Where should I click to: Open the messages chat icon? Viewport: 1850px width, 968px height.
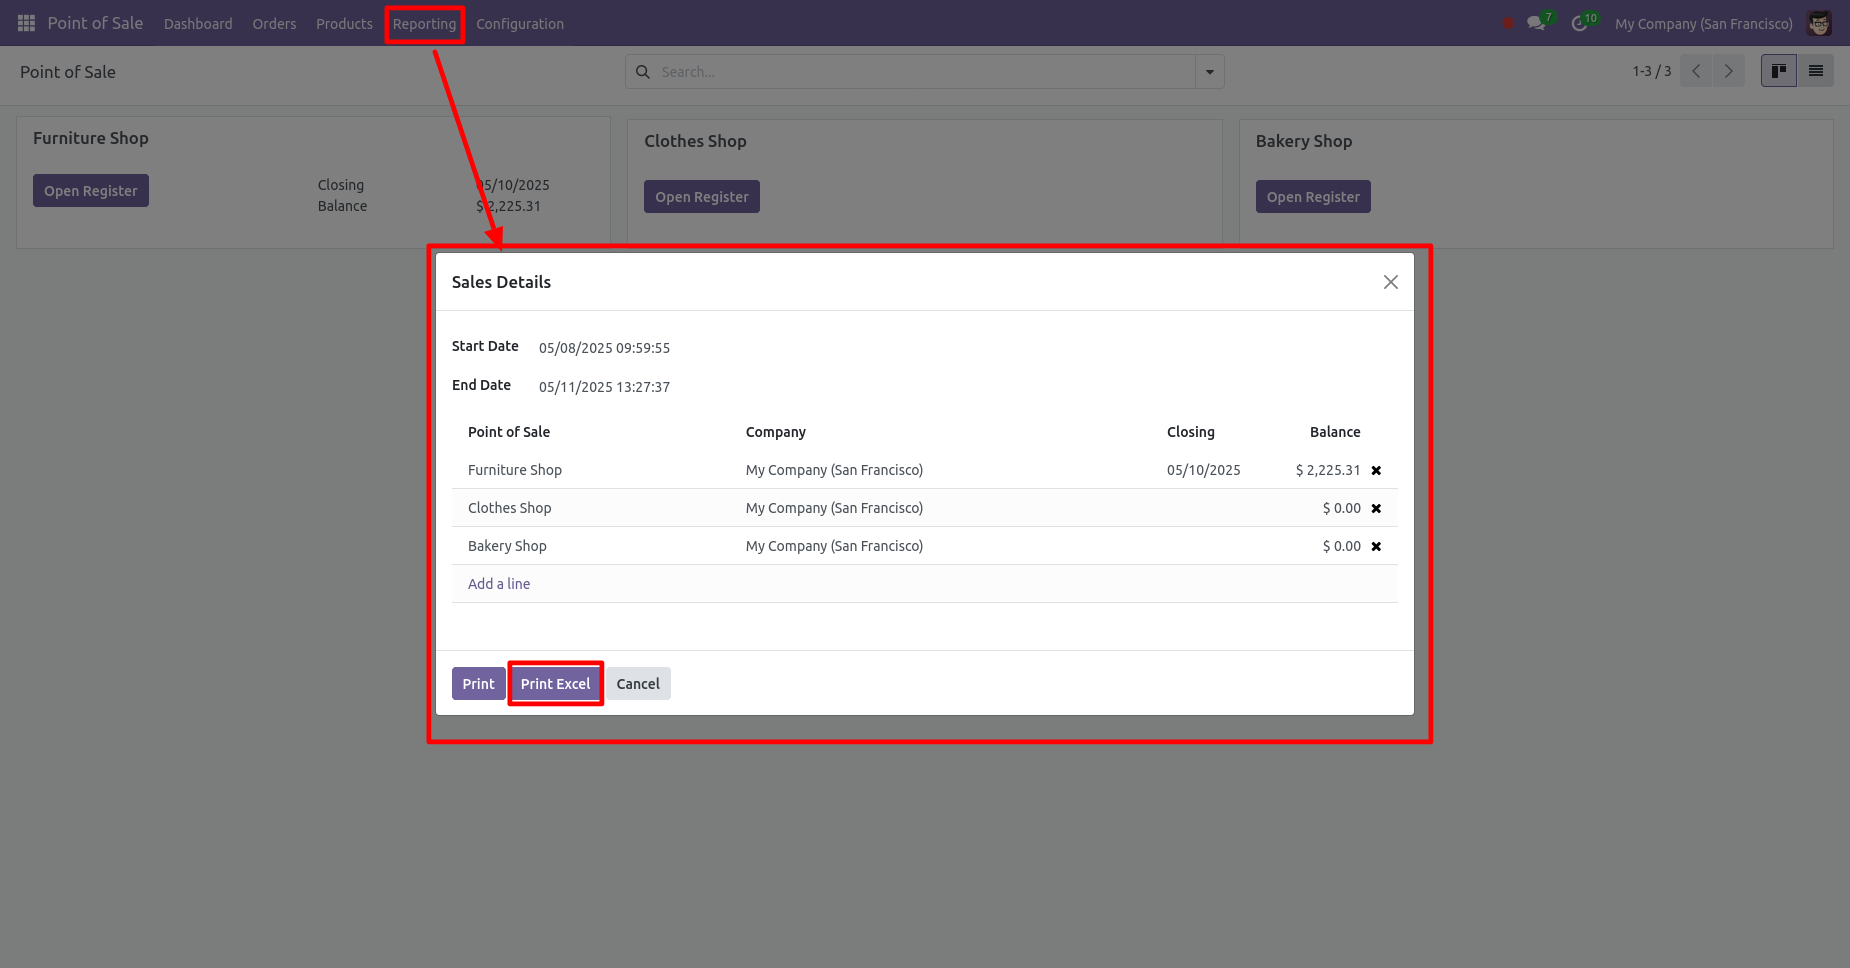click(1536, 23)
